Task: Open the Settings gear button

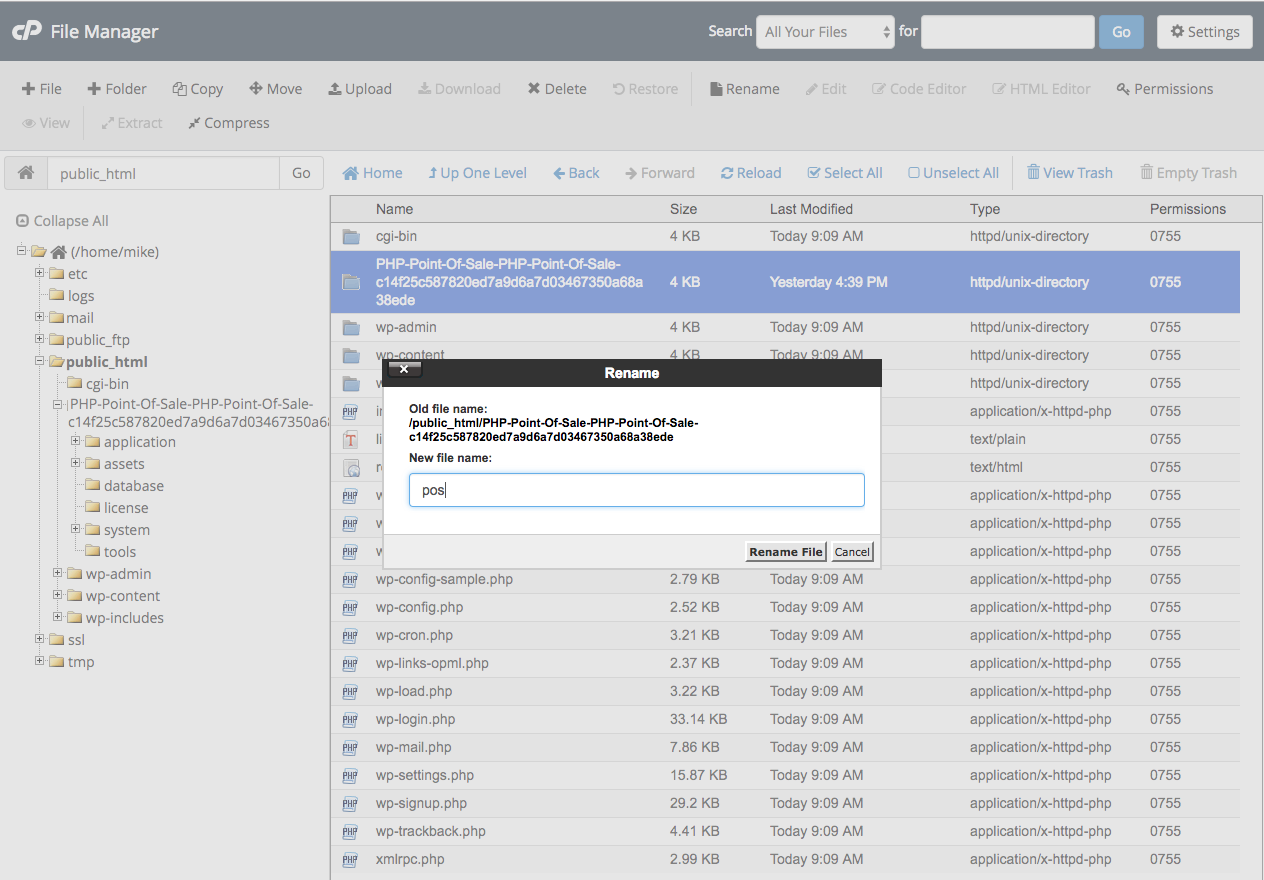Action: coord(1205,32)
